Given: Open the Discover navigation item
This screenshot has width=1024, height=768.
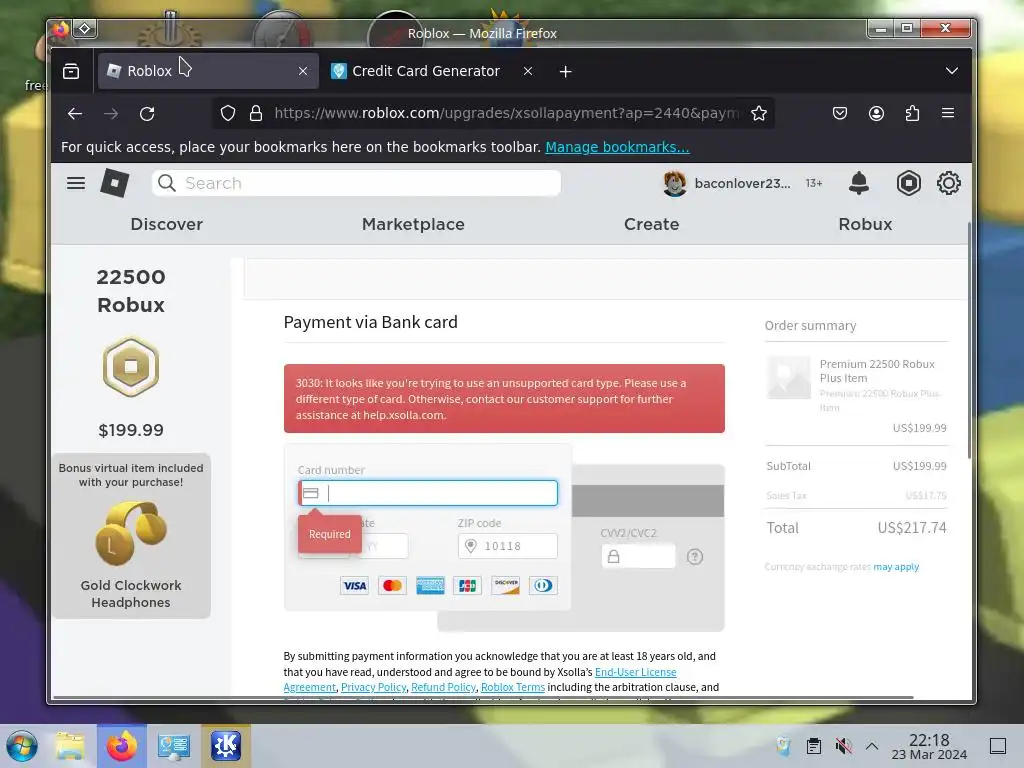Looking at the screenshot, I should pyautogui.click(x=167, y=224).
